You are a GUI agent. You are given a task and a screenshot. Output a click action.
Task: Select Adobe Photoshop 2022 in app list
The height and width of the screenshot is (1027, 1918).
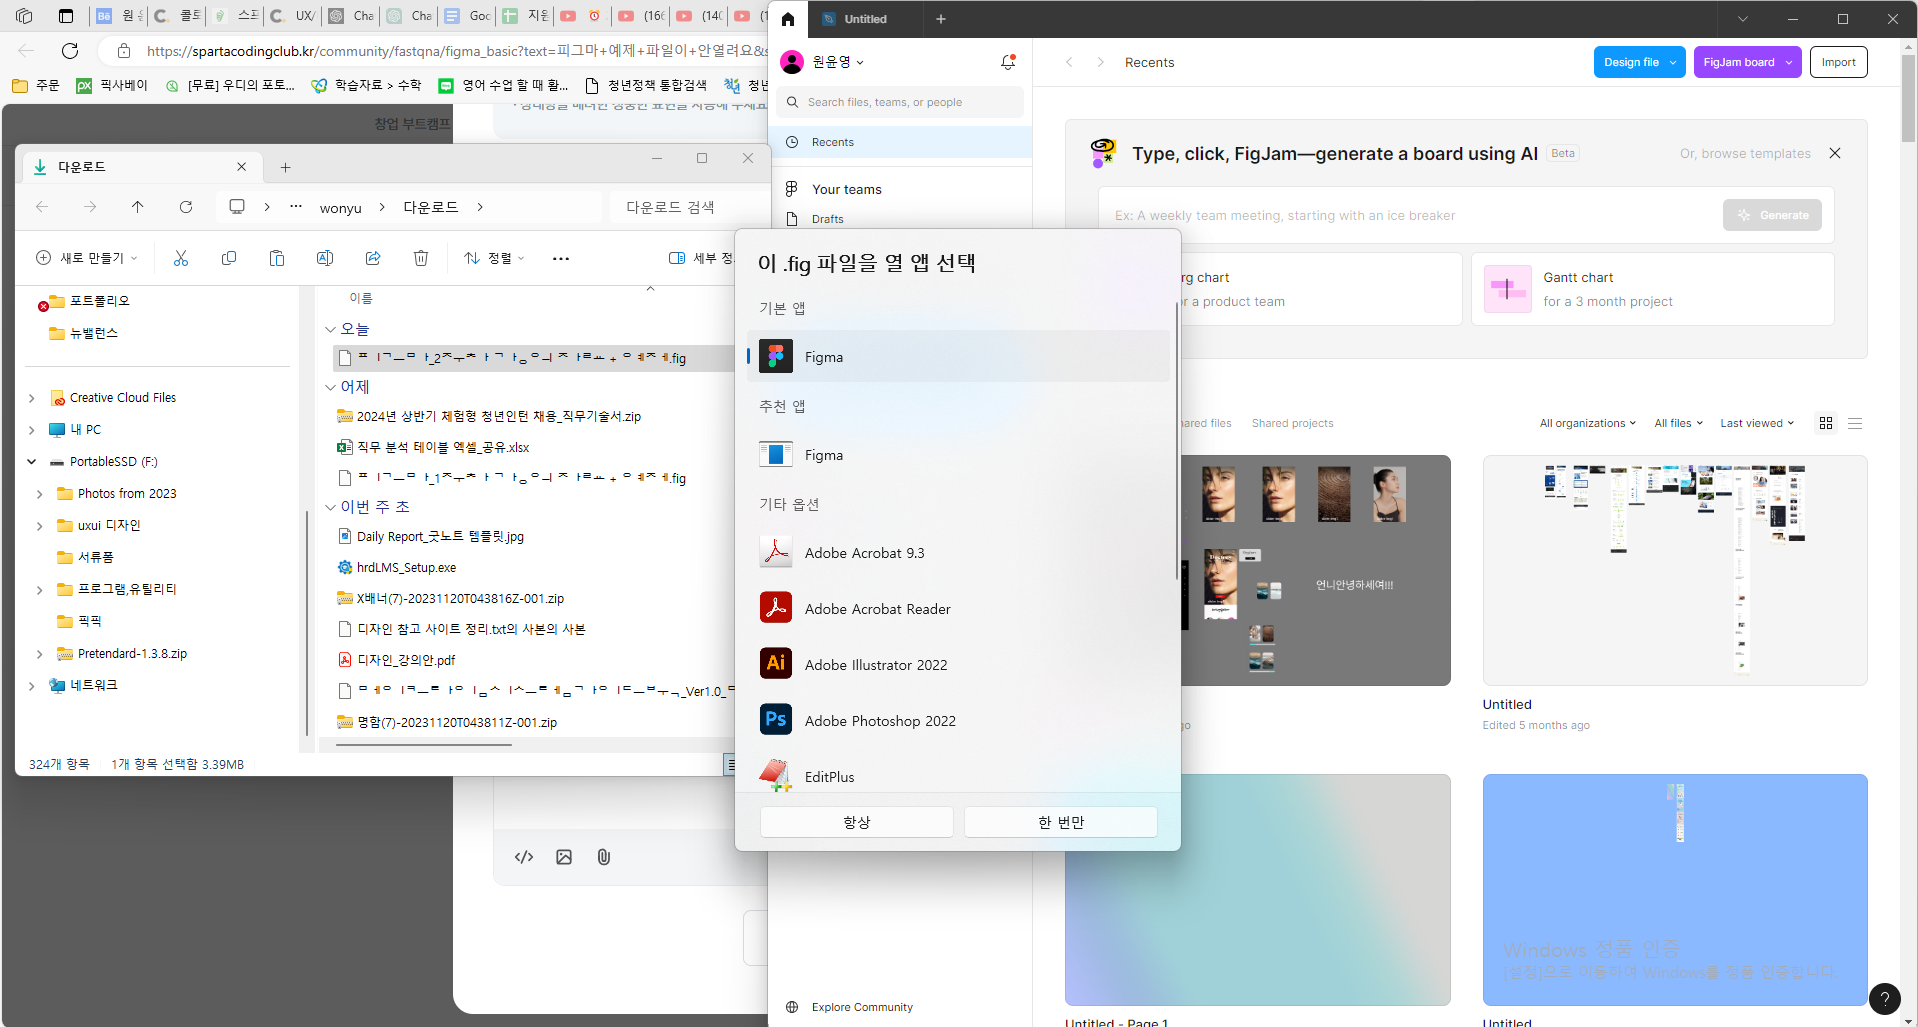pyautogui.click(x=958, y=720)
